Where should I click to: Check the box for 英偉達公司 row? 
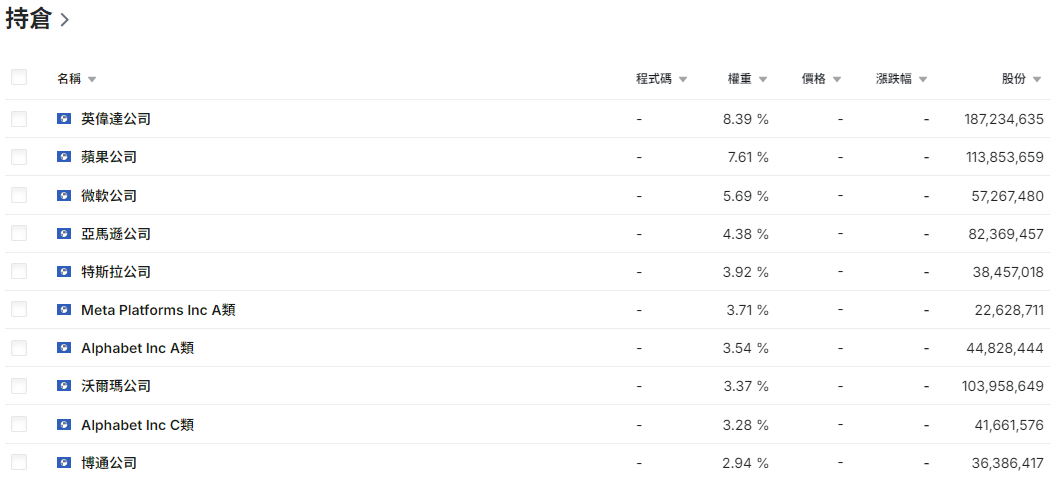[x=19, y=119]
